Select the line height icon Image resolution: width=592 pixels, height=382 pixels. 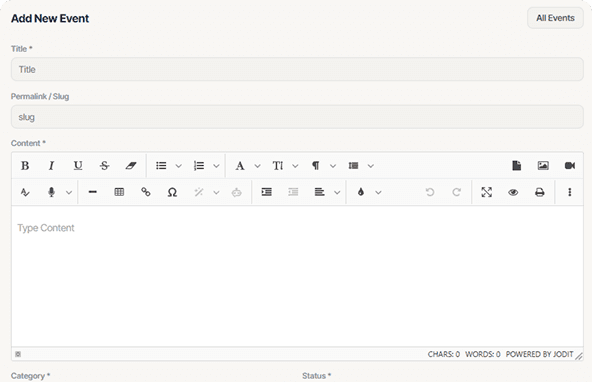tap(353, 166)
